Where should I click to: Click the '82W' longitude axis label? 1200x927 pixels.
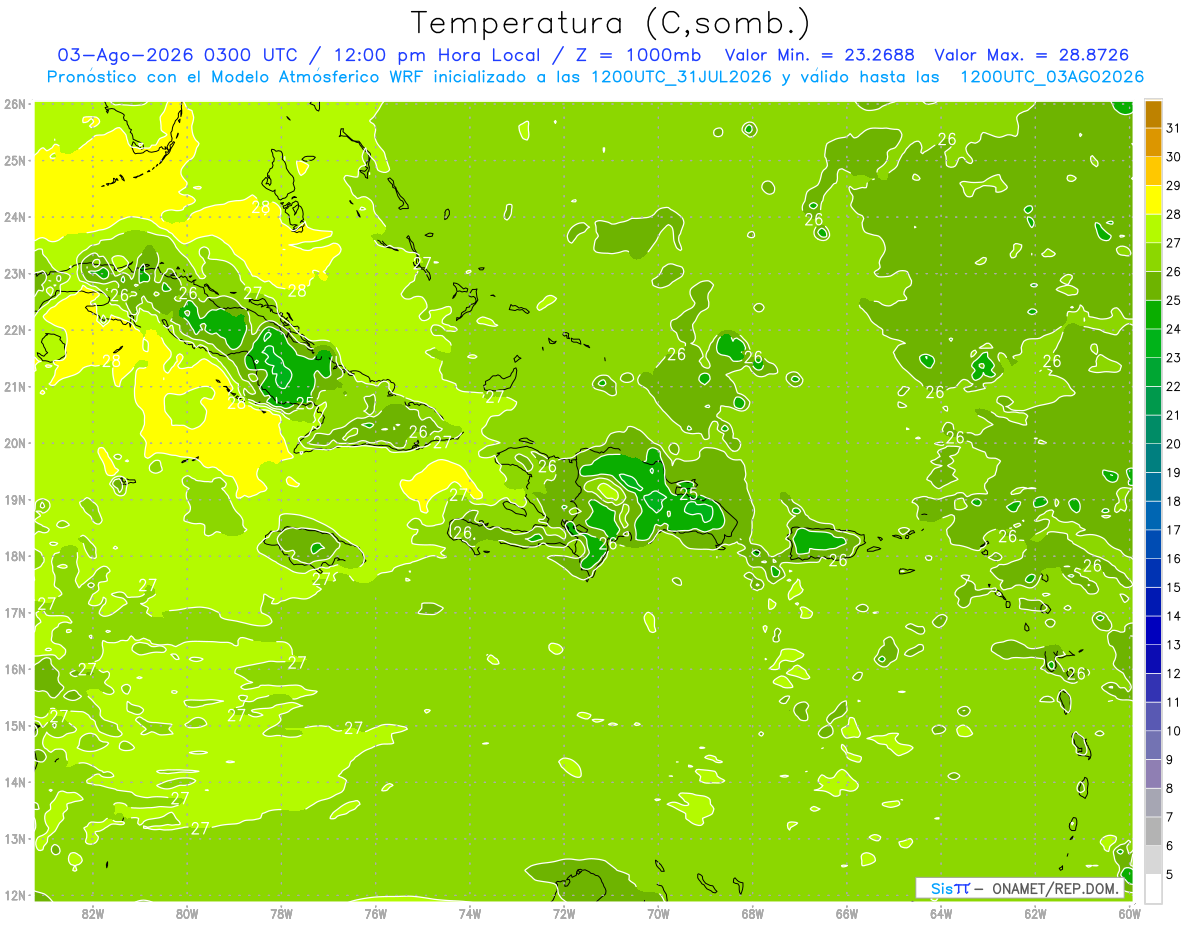tap(93, 912)
